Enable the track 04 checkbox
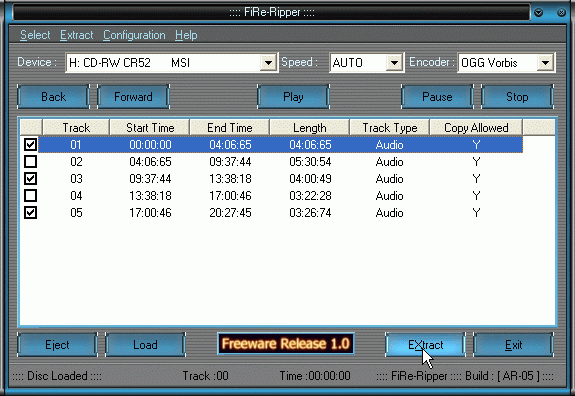575x396 pixels. 30,195
